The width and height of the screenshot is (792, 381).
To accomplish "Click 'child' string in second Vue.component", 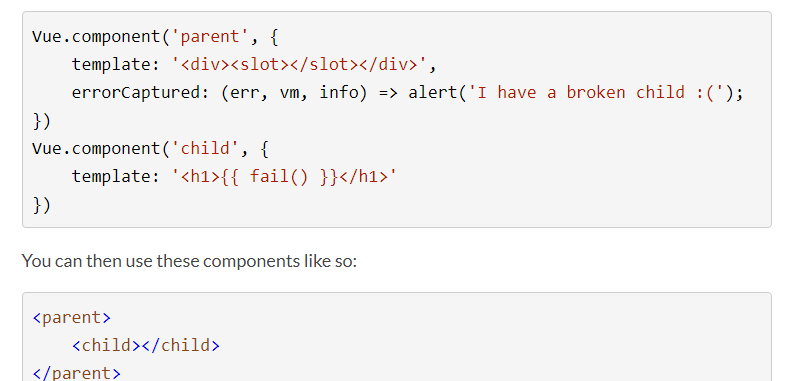I will pos(201,148).
